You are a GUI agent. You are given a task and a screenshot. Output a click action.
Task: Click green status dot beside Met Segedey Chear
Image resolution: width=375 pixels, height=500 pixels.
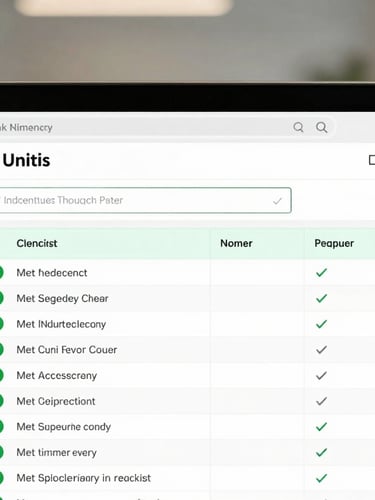(1, 298)
